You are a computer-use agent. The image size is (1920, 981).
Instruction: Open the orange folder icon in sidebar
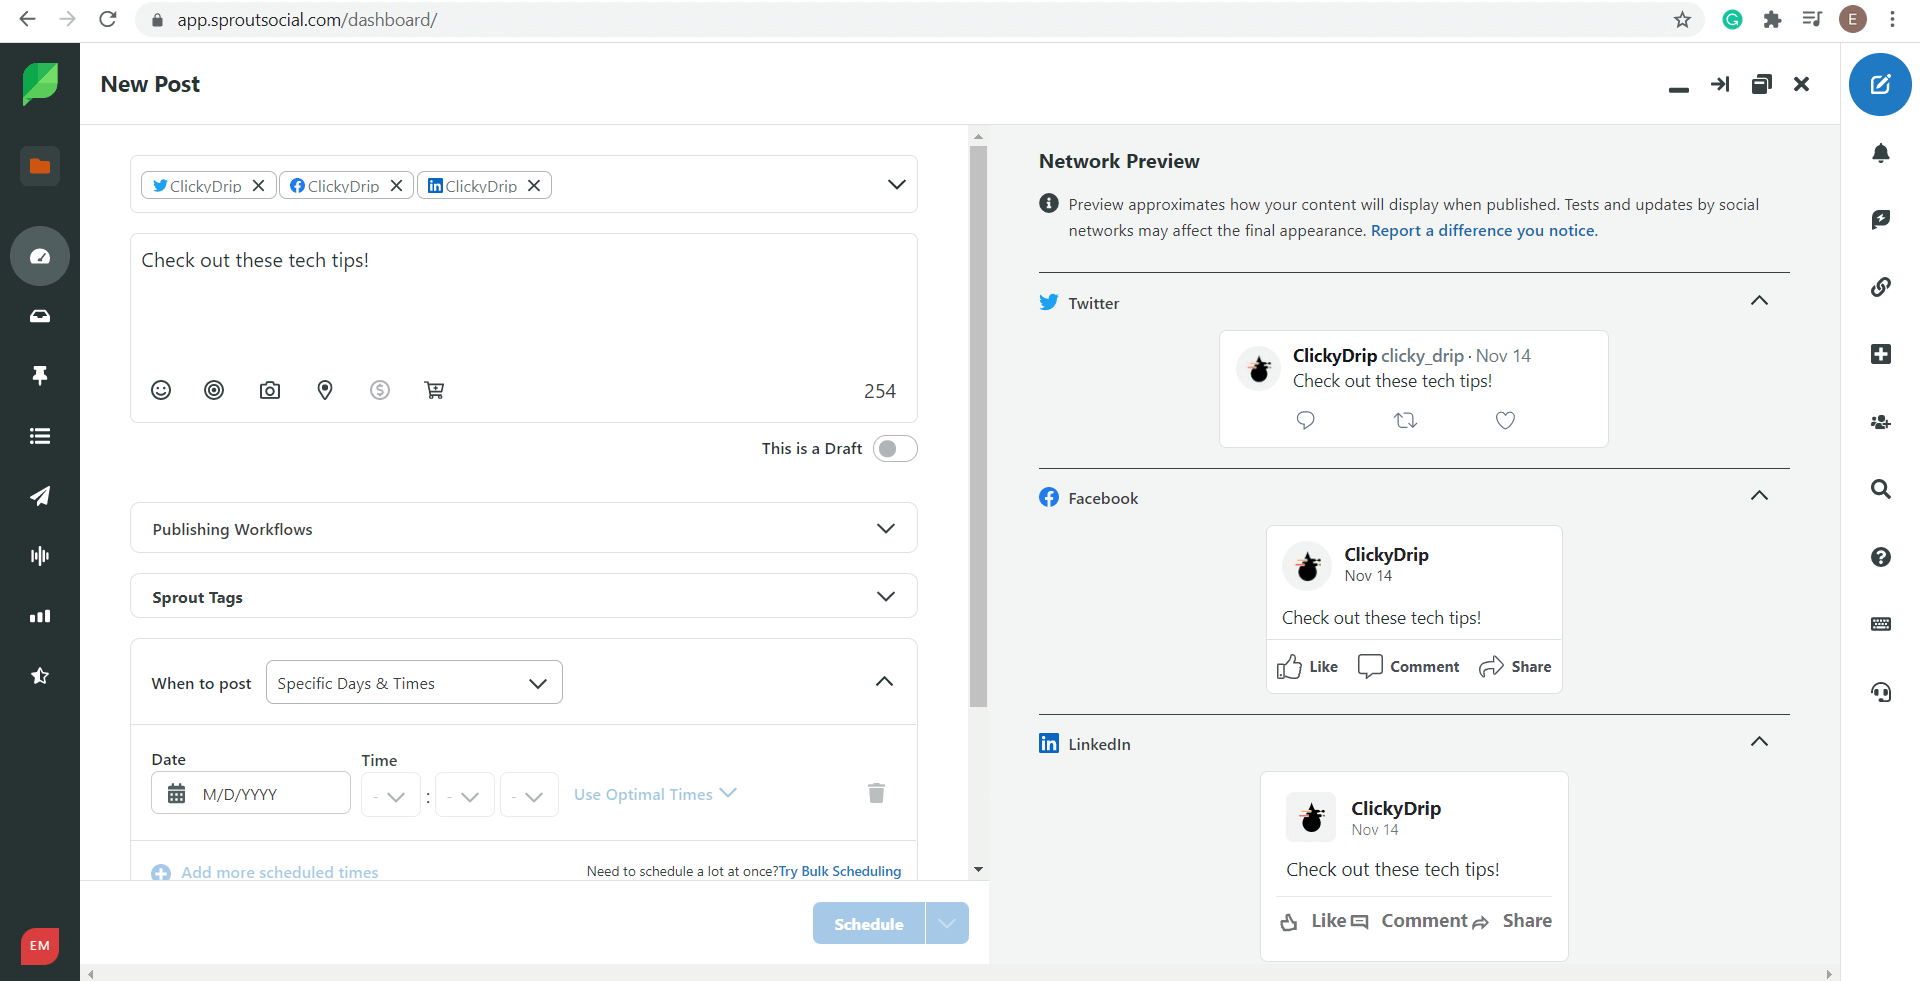[x=40, y=166]
